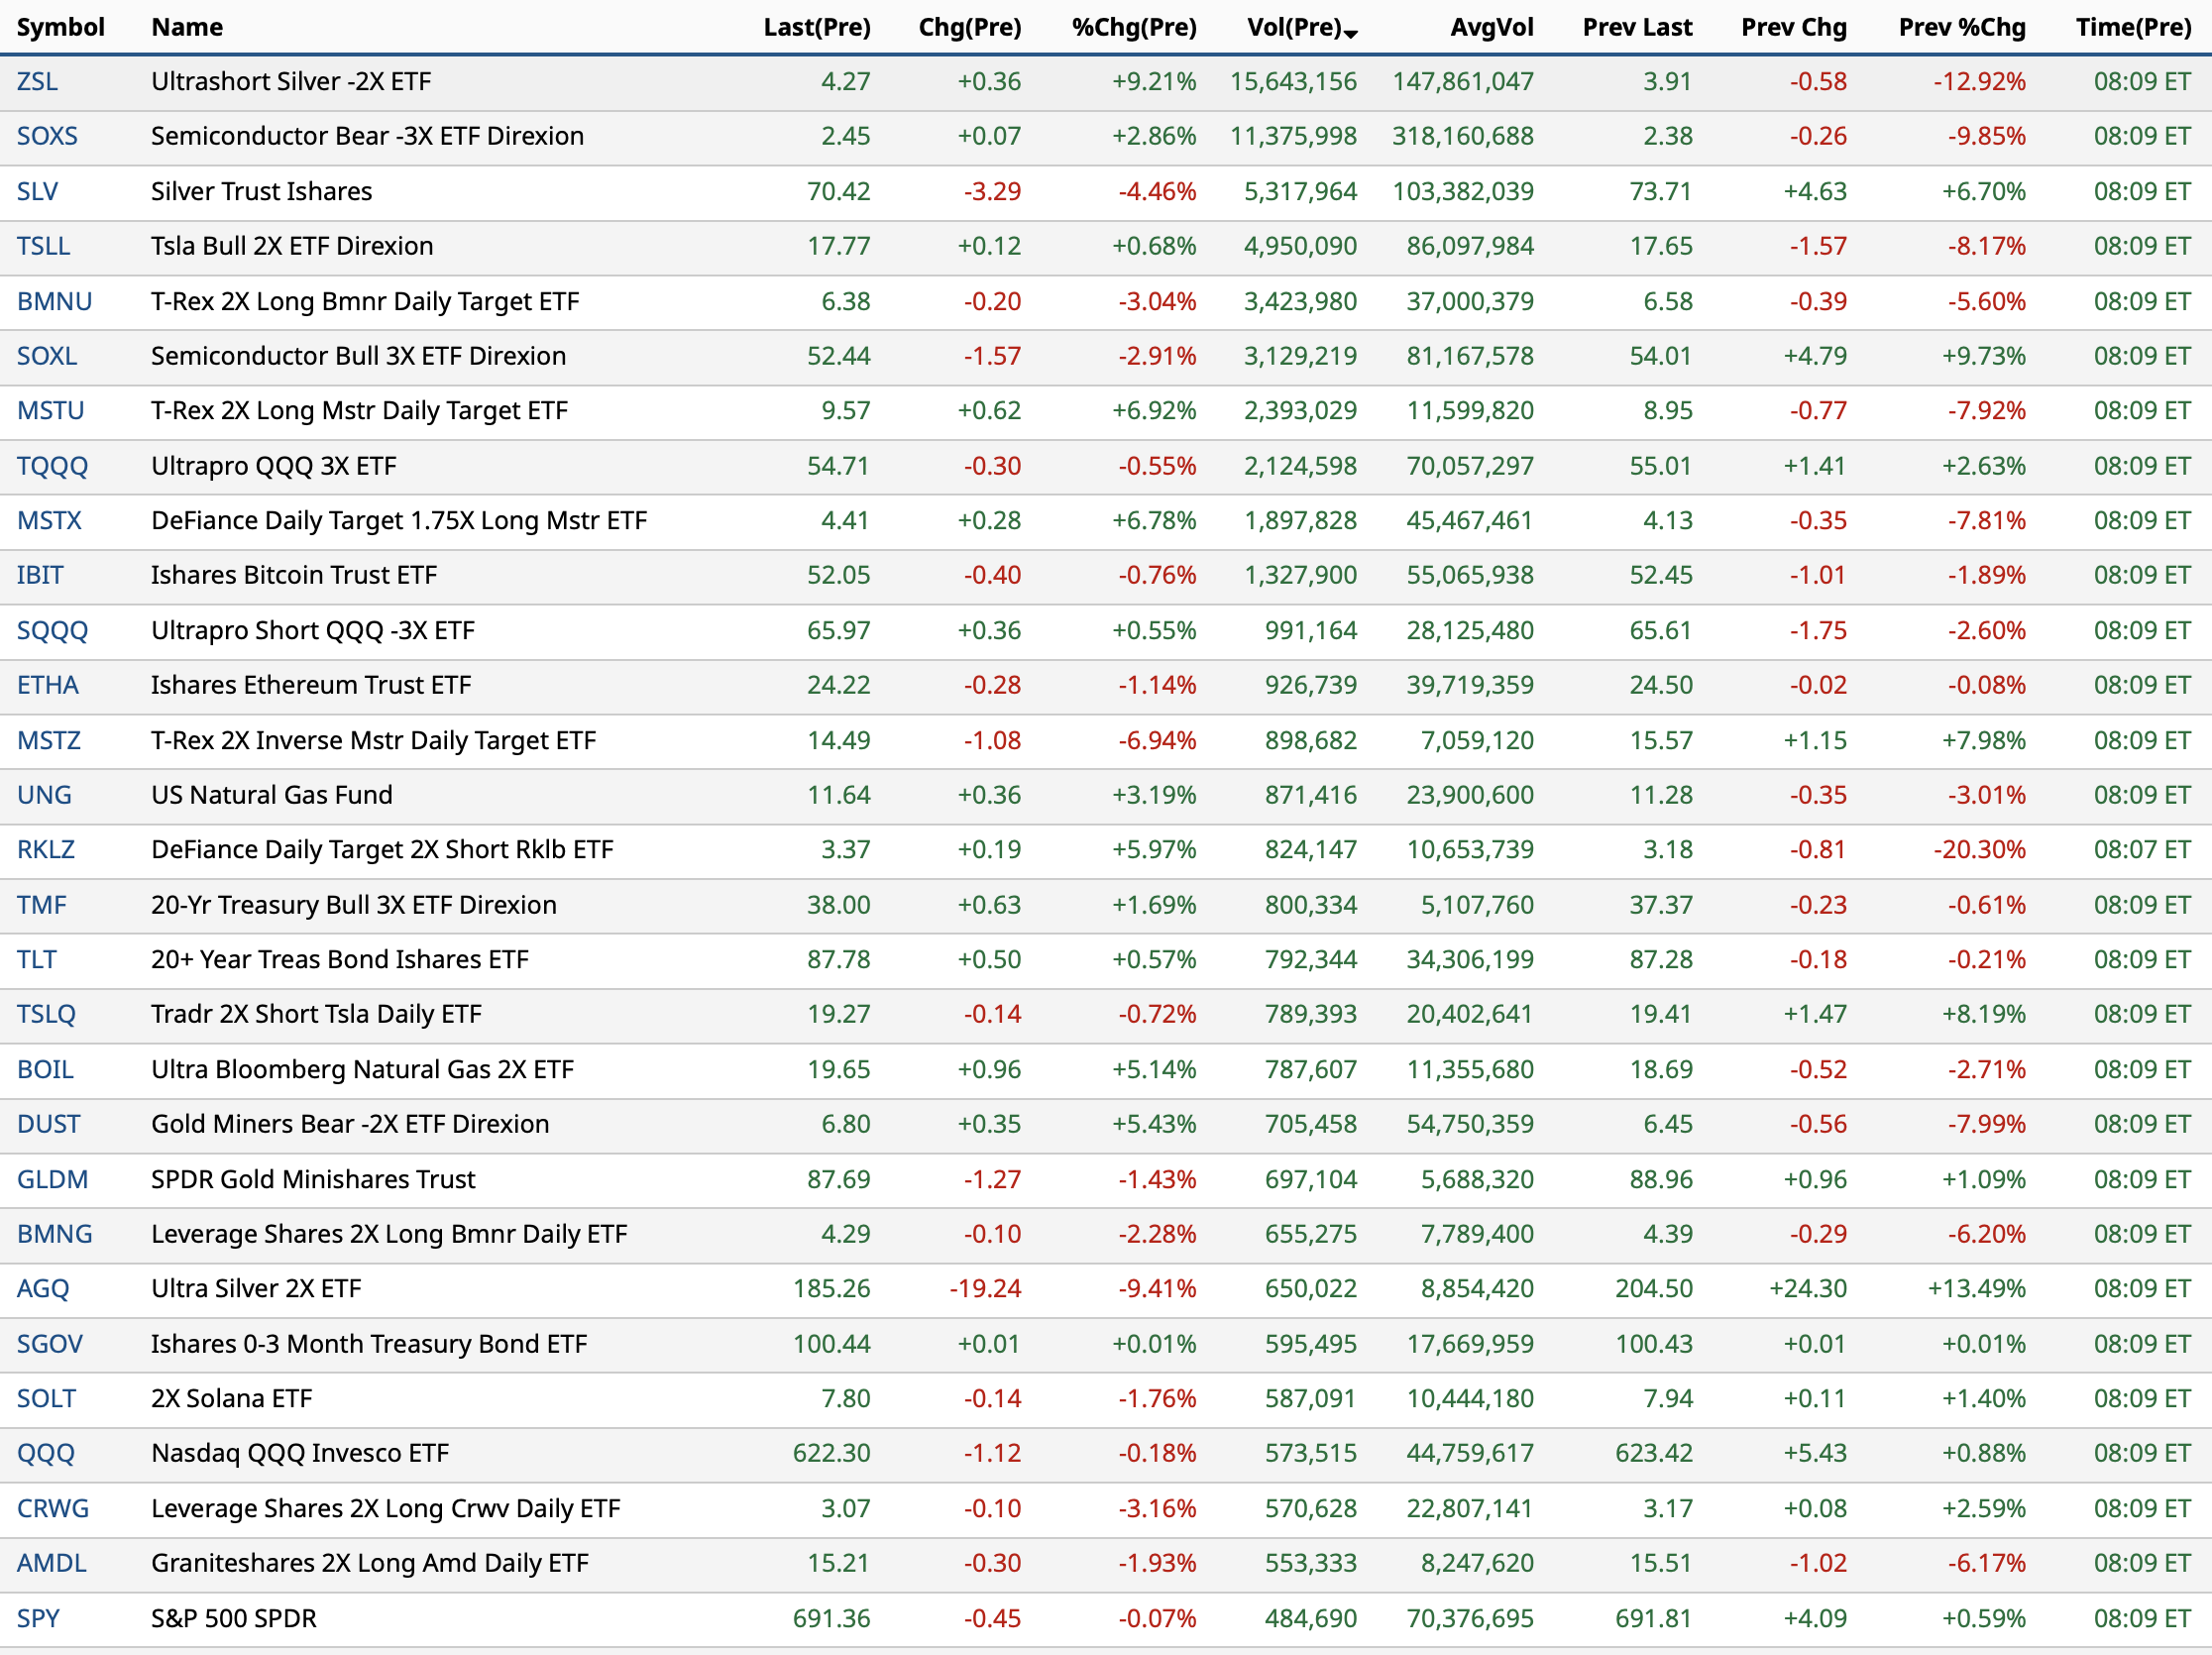Open the IBIT ticker link
The width and height of the screenshot is (2212, 1655).
[40, 575]
